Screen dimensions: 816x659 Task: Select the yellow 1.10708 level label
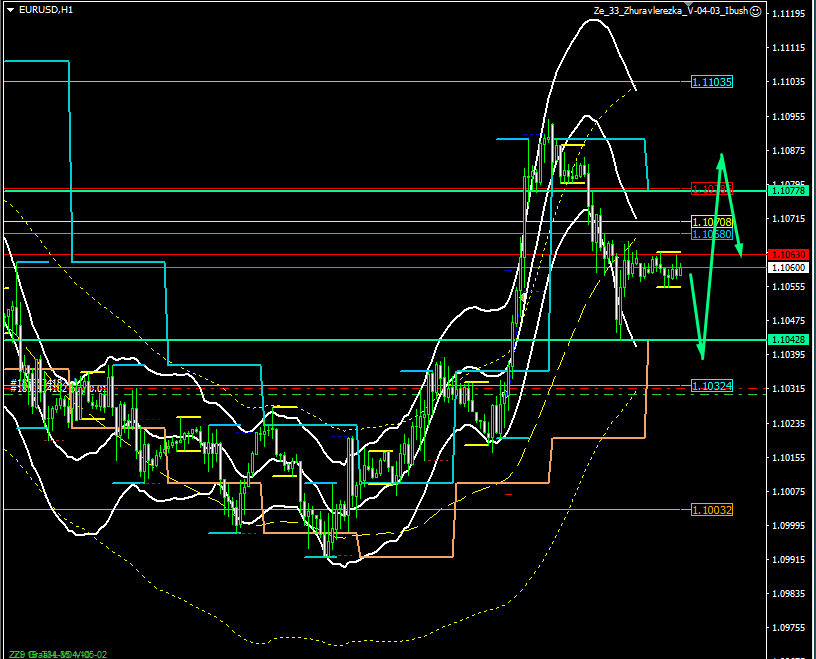(x=711, y=222)
